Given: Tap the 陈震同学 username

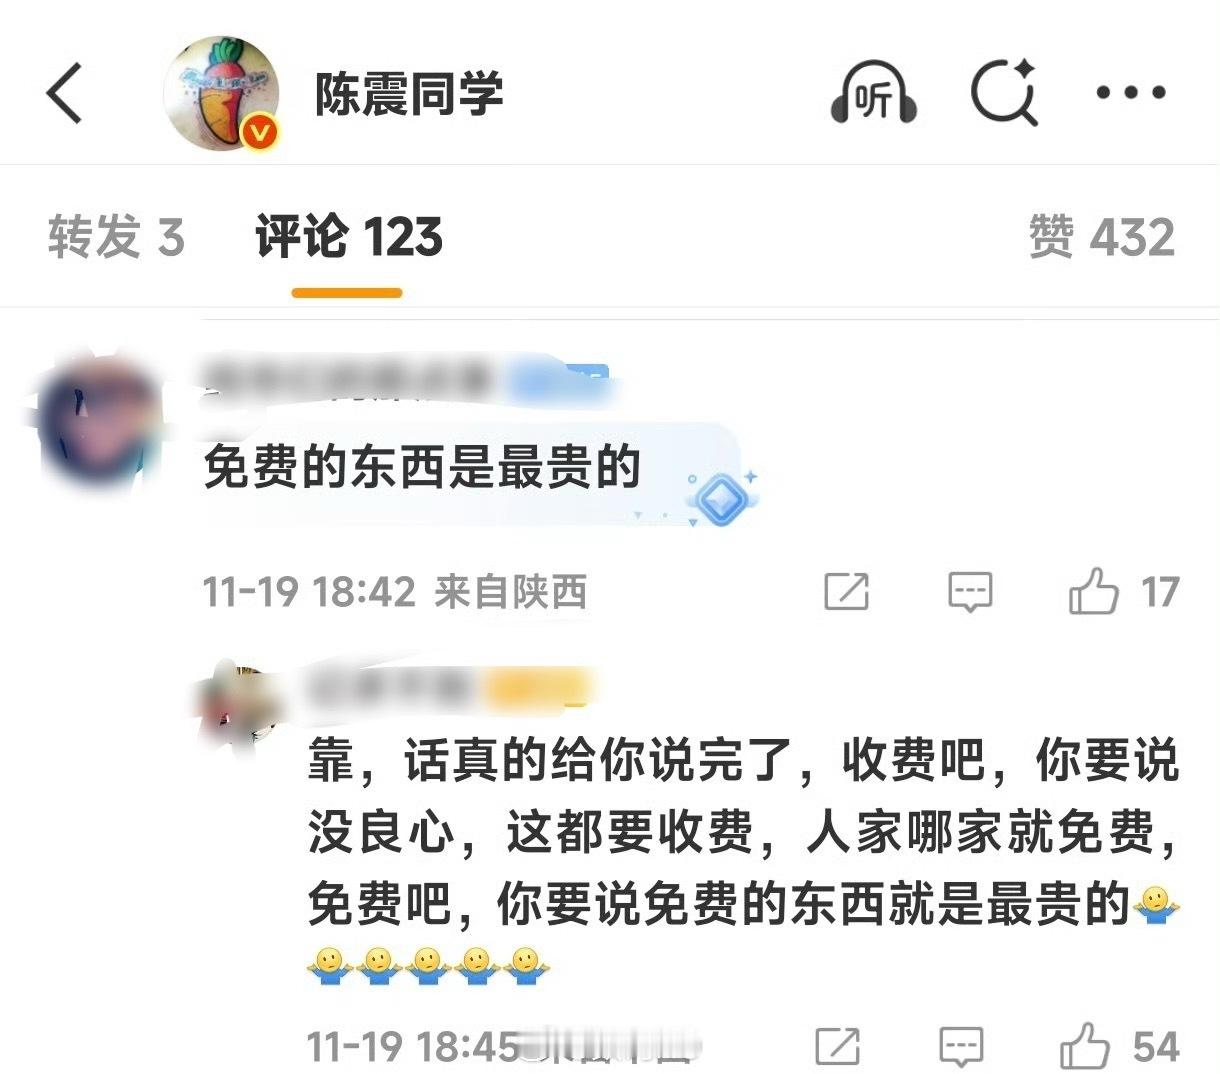Looking at the screenshot, I should point(409,94).
